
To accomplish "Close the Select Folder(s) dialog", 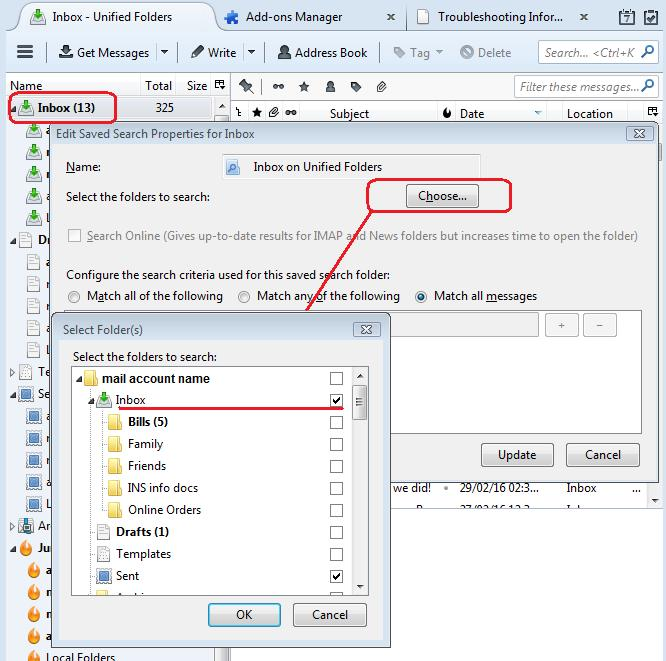I will coord(367,330).
